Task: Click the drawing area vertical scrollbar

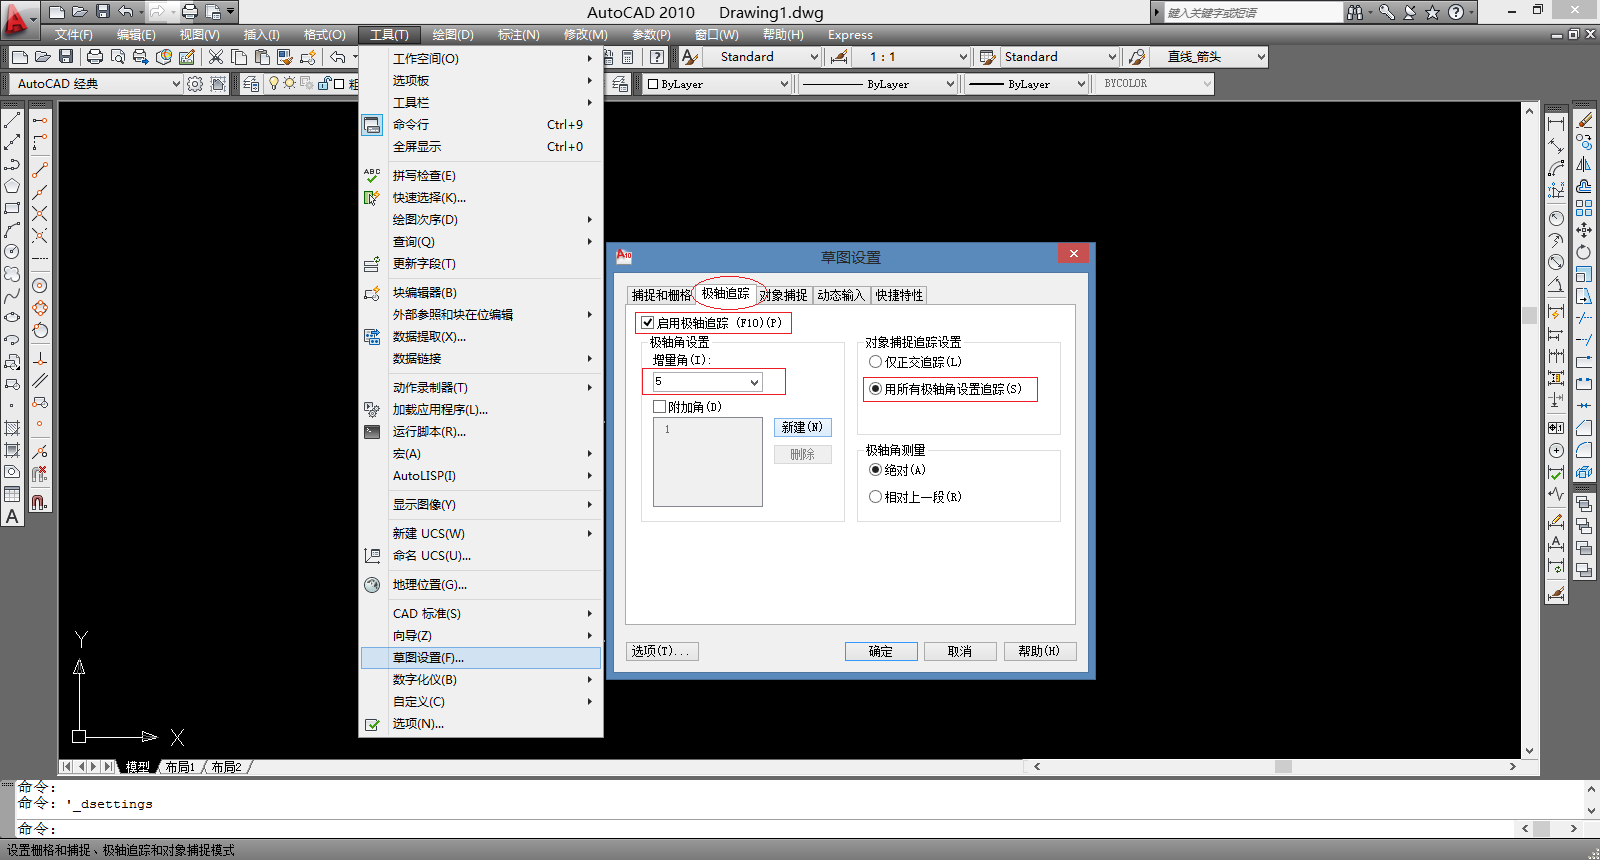Action: (x=1529, y=430)
